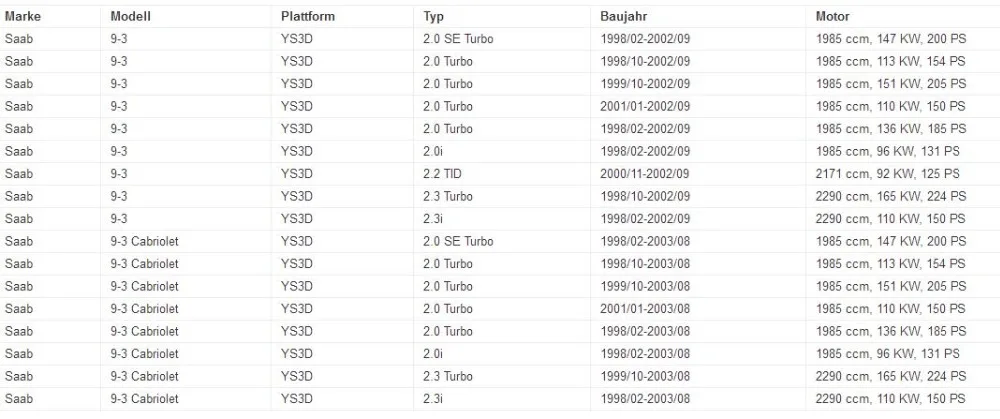Select the 1999/10-2003/08 cell for 2.3 Turbo
The height and width of the screenshot is (419, 1000).
pos(645,376)
